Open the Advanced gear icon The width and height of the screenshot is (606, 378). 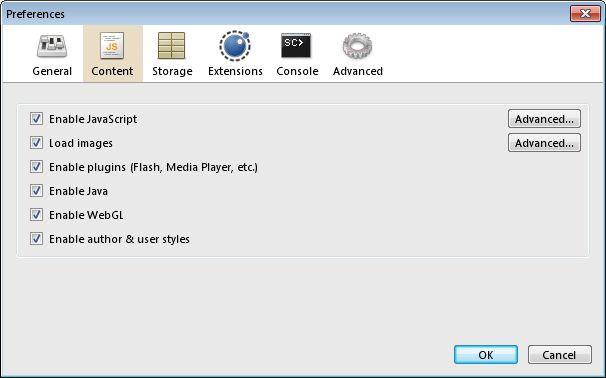(357, 46)
